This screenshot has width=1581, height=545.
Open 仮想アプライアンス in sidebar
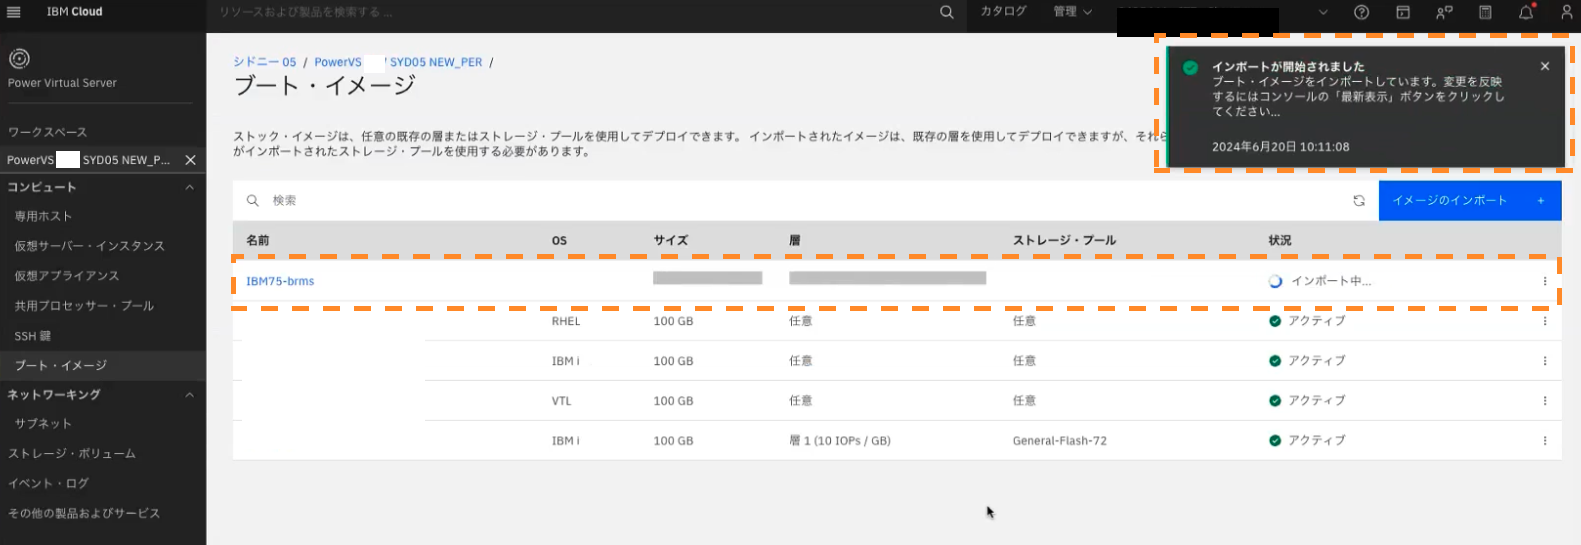66,276
